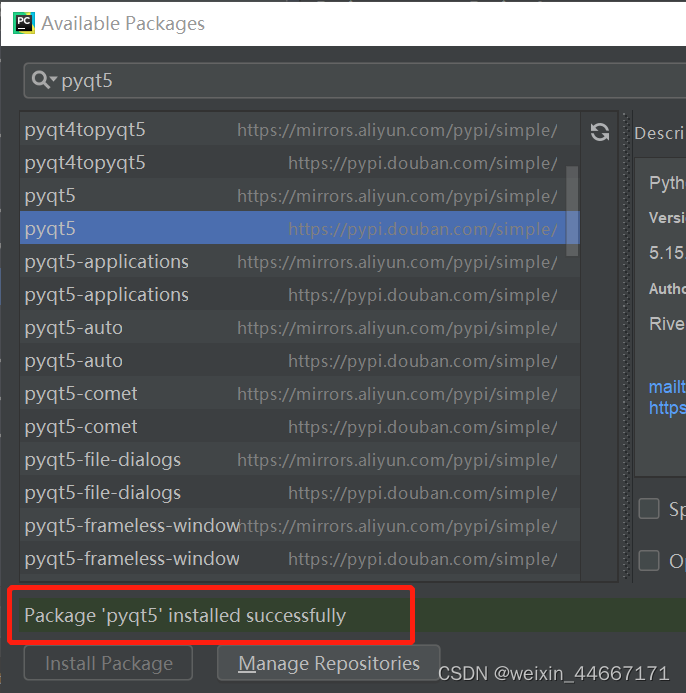
Task: Open the mailto author link
Action: (x=667, y=387)
